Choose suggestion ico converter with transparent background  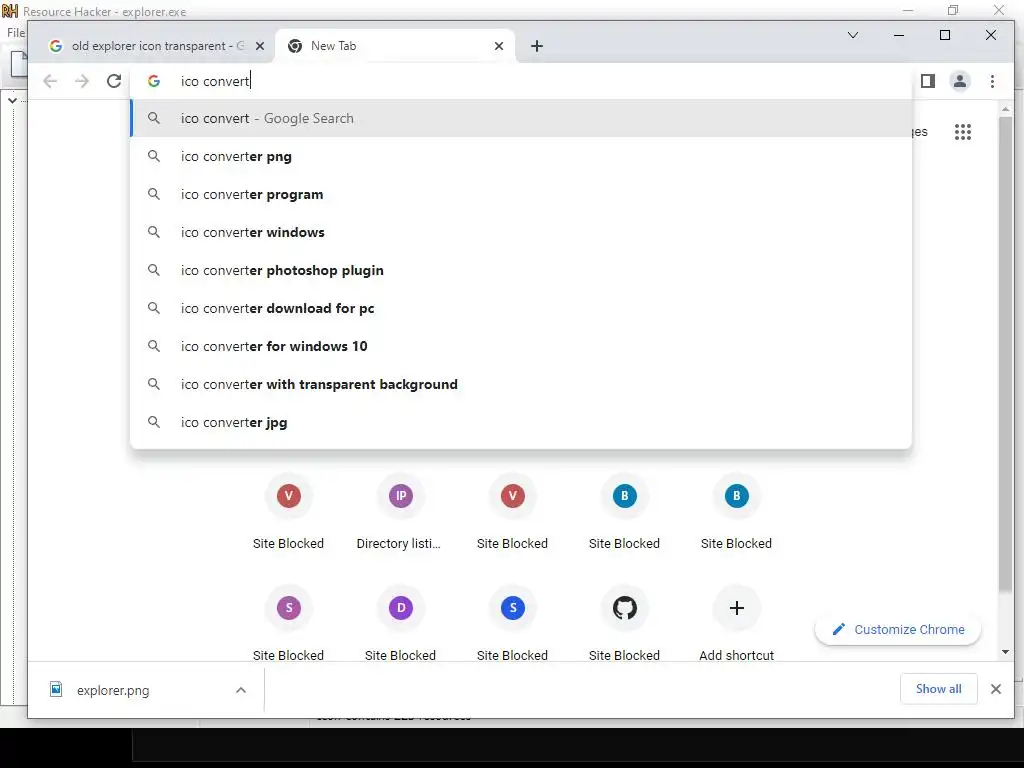click(521, 384)
